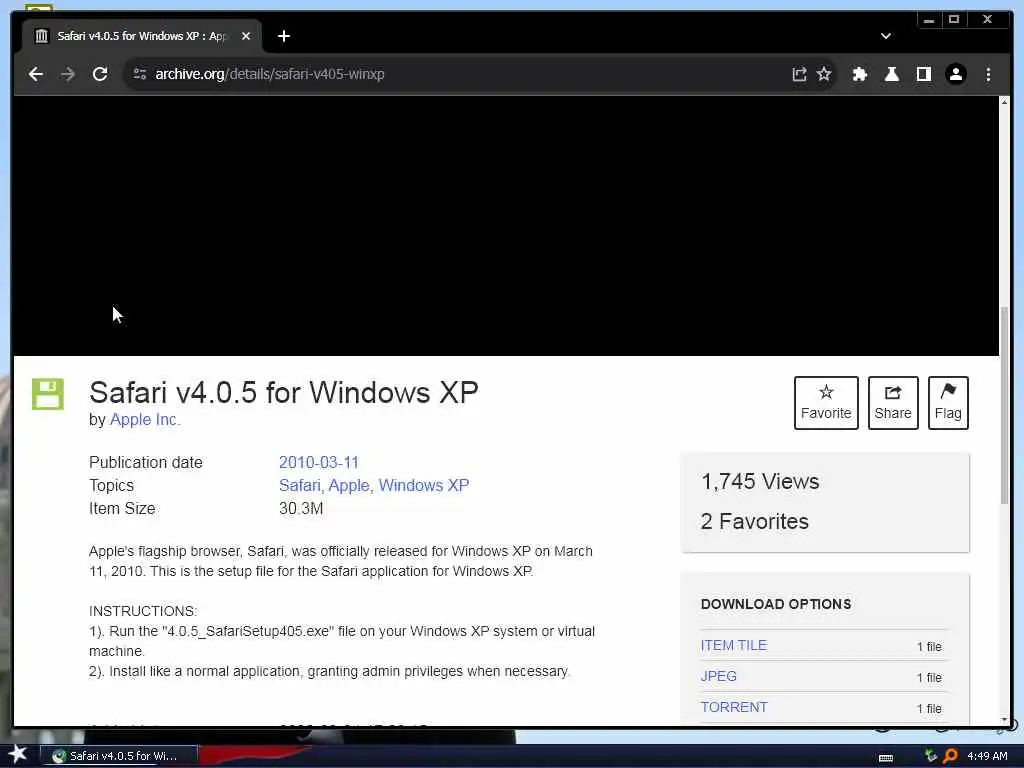The image size is (1024, 768).
Task: Click the DOWNLOAD OPTIONS heading
Action: coord(776,604)
